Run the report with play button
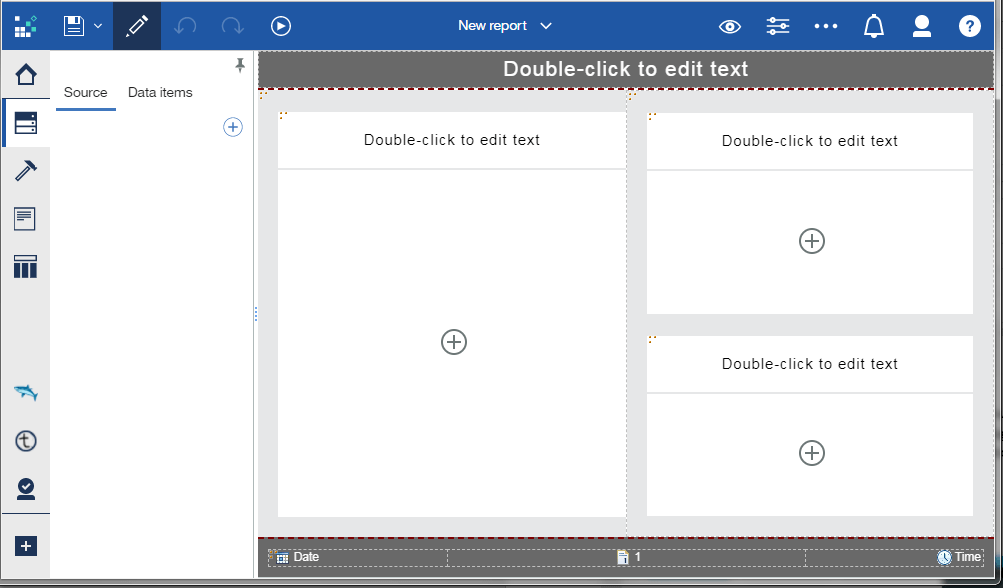This screenshot has width=1003, height=588. [281, 26]
